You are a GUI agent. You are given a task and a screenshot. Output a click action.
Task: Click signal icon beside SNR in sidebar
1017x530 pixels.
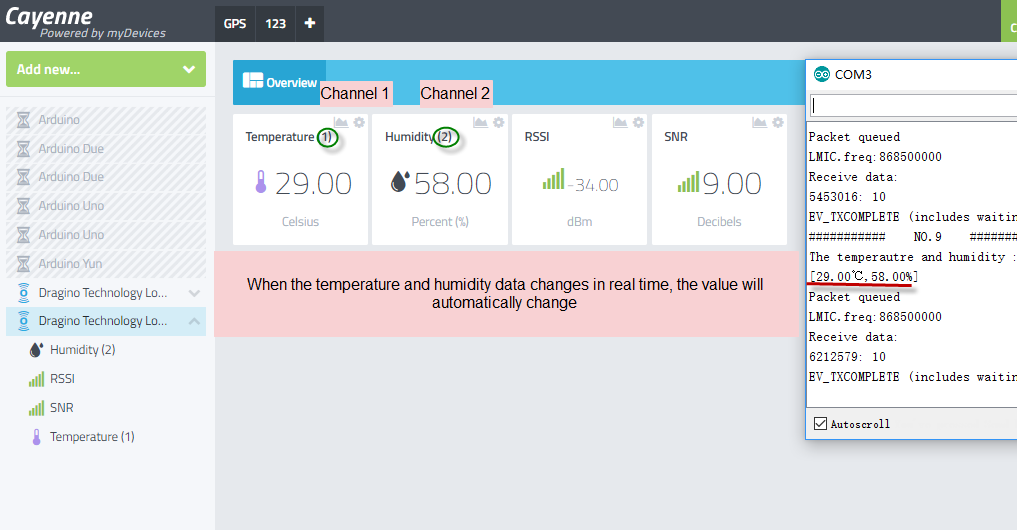click(36, 408)
